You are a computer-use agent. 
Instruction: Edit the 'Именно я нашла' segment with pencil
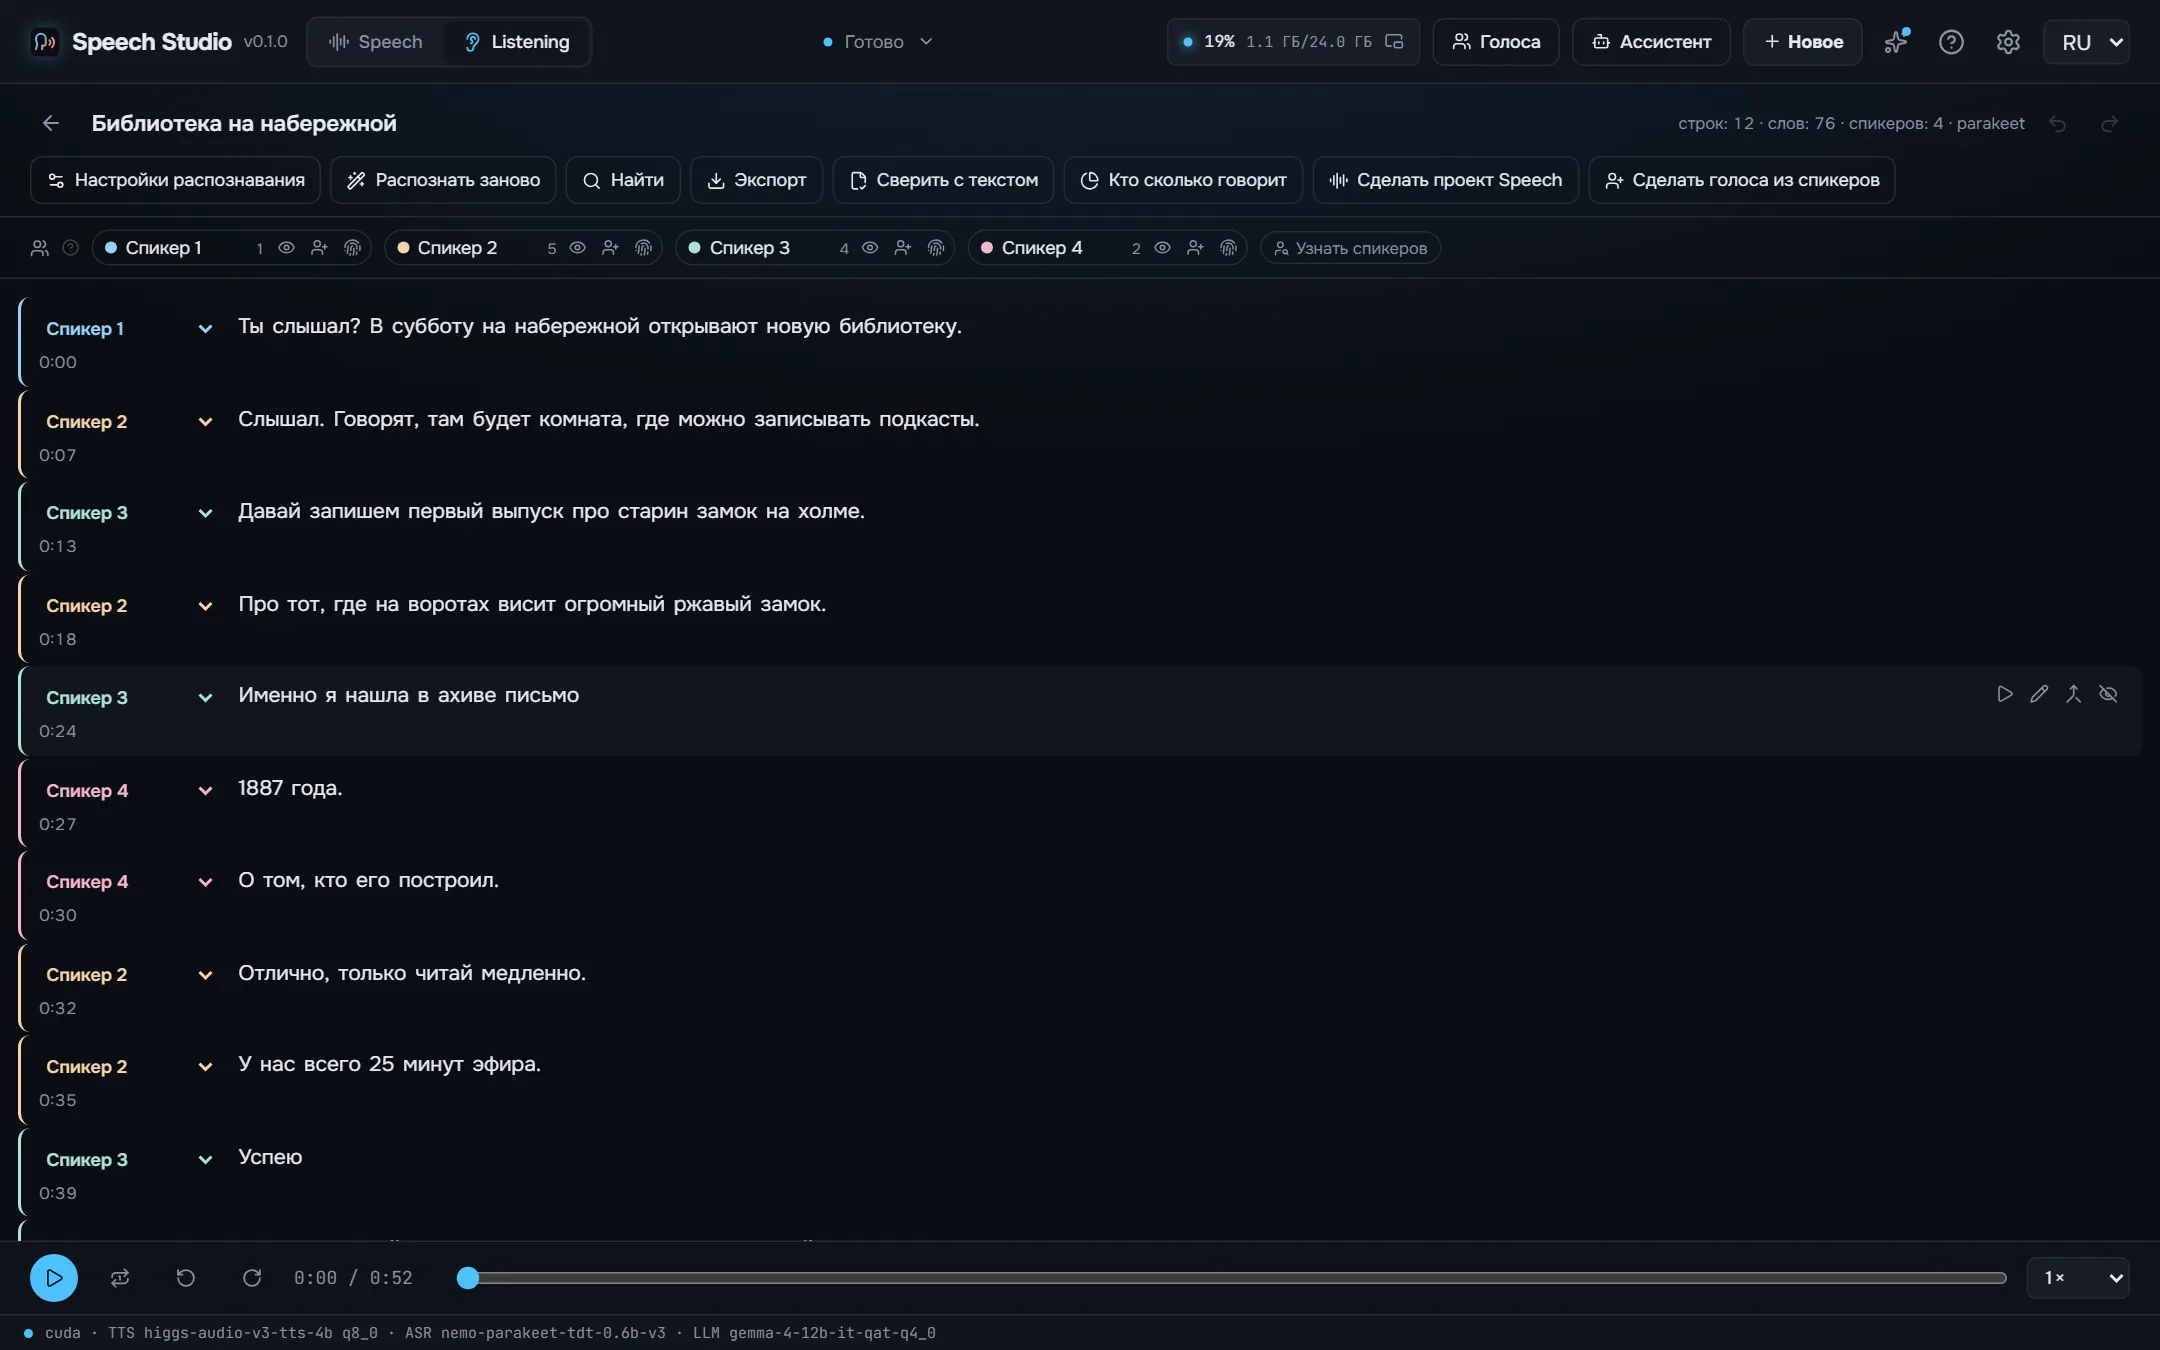[x=2039, y=694]
